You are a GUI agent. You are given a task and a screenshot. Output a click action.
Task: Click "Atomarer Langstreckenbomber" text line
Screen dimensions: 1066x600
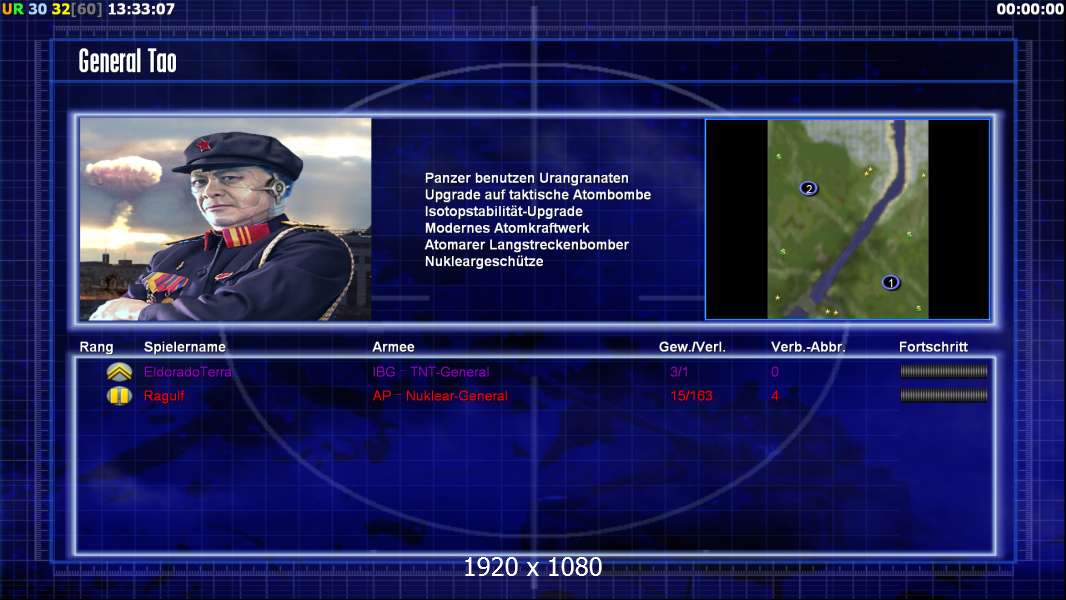point(527,245)
